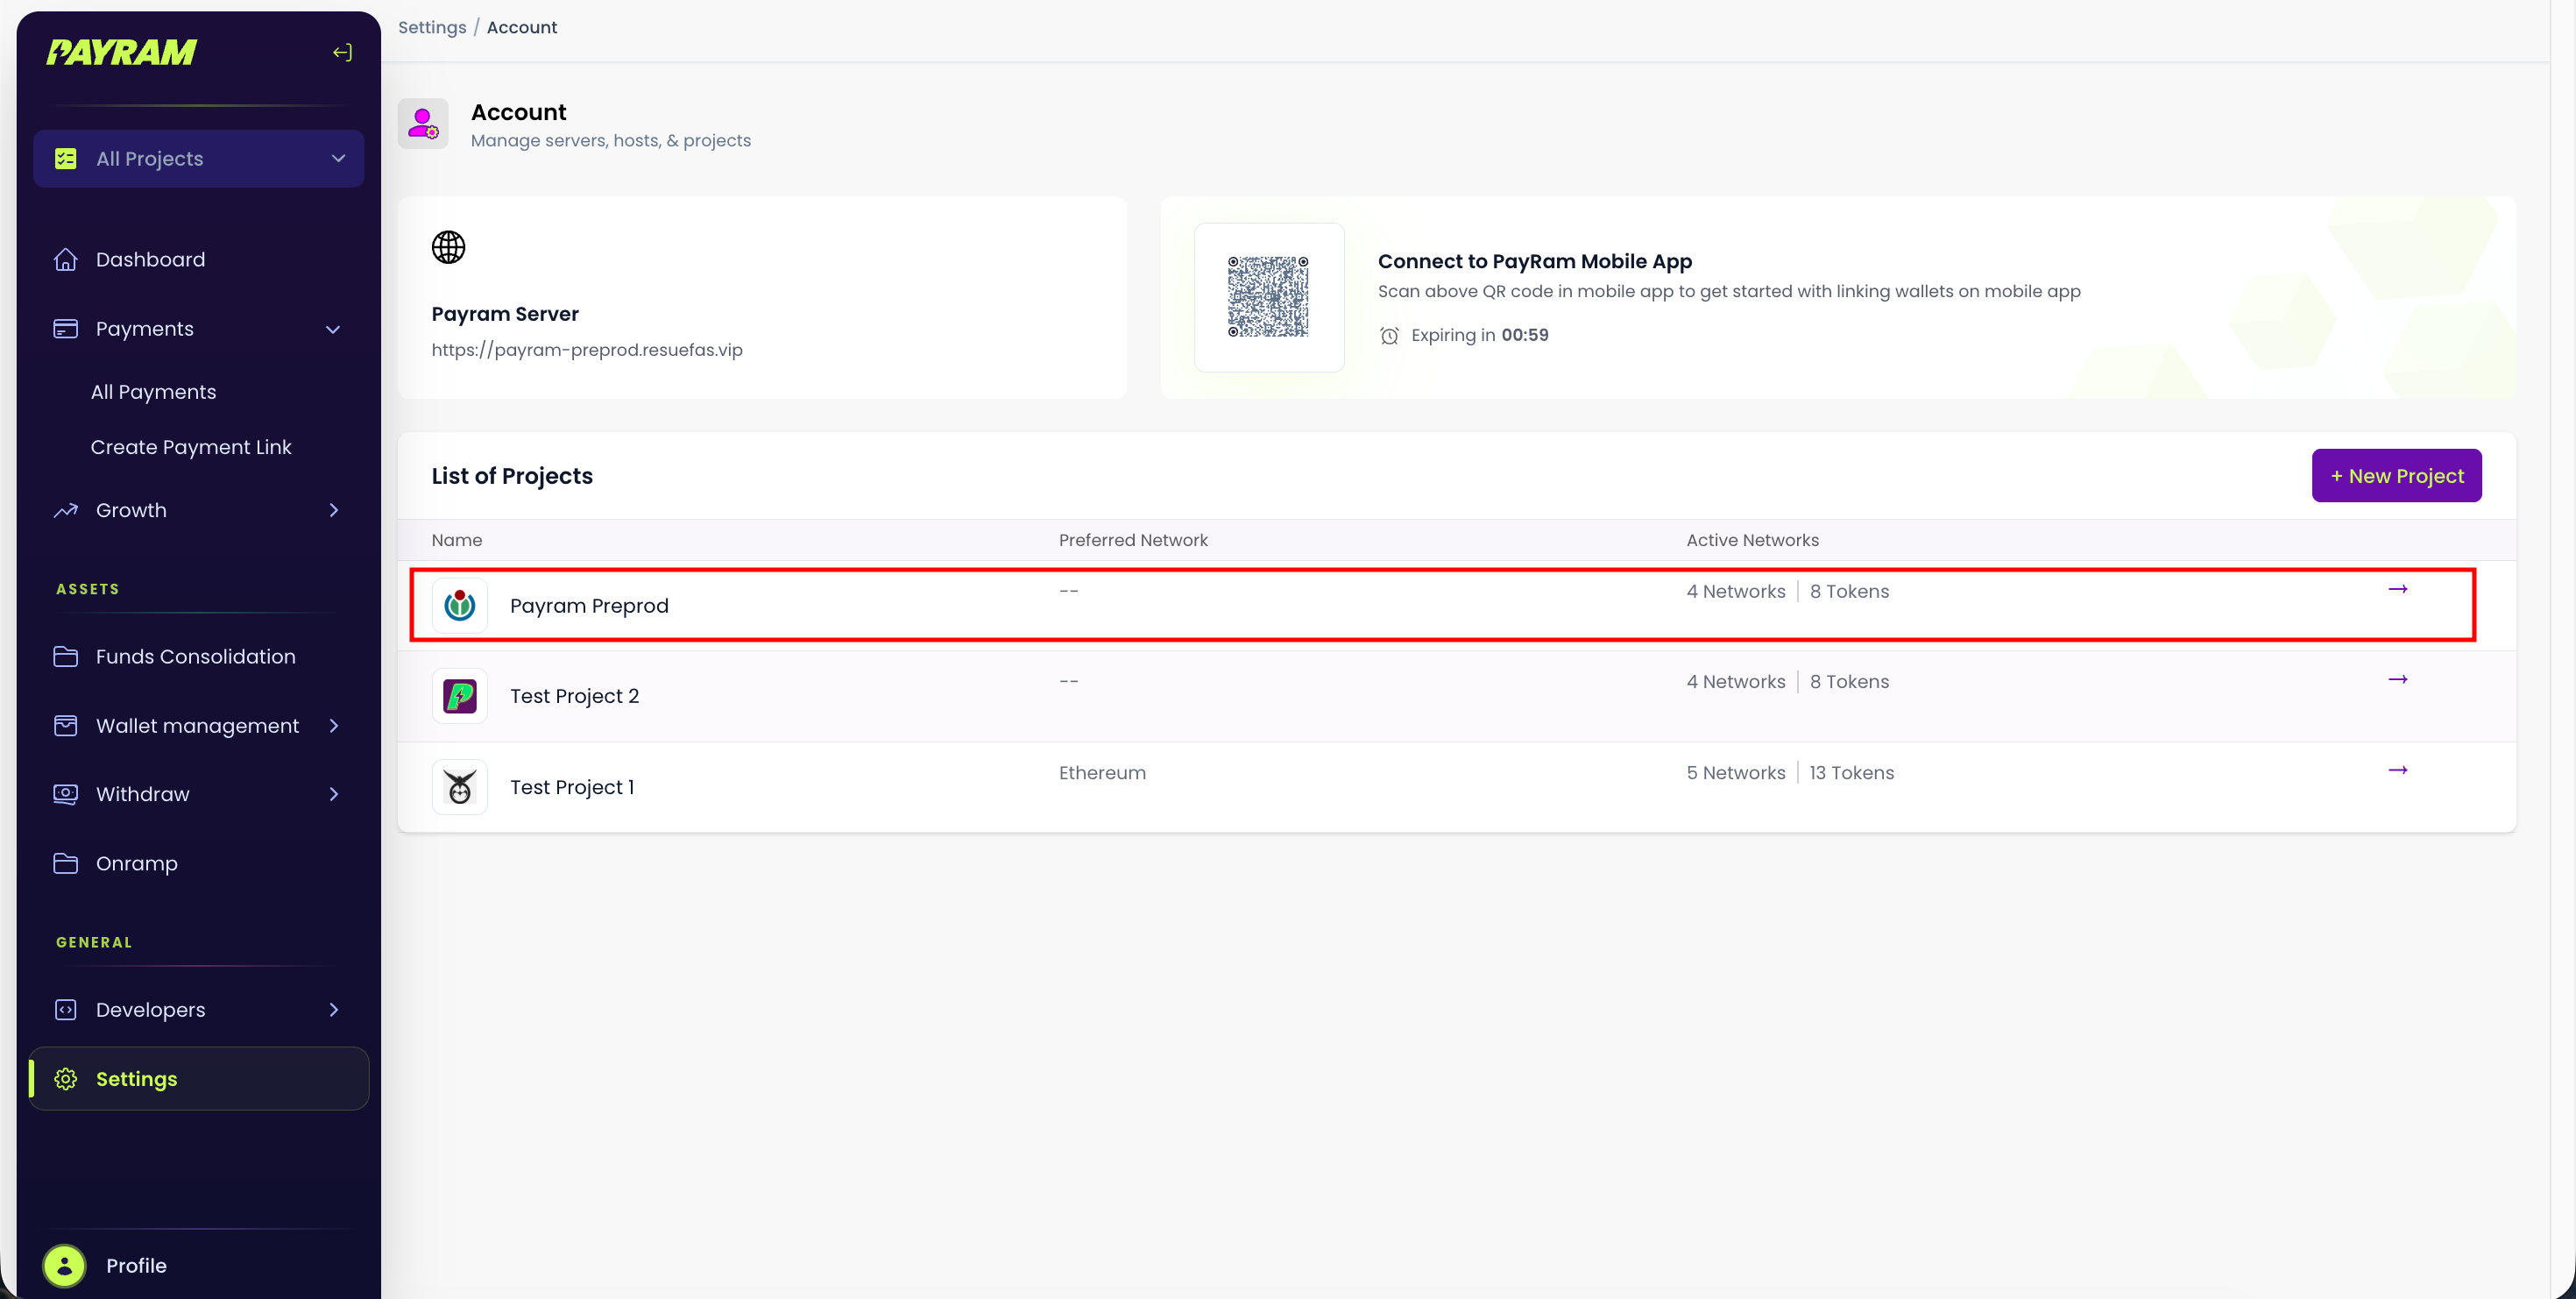Click the Settings breadcrumb link
The image size is (2576, 1299).
pyautogui.click(x=432, y=27)
